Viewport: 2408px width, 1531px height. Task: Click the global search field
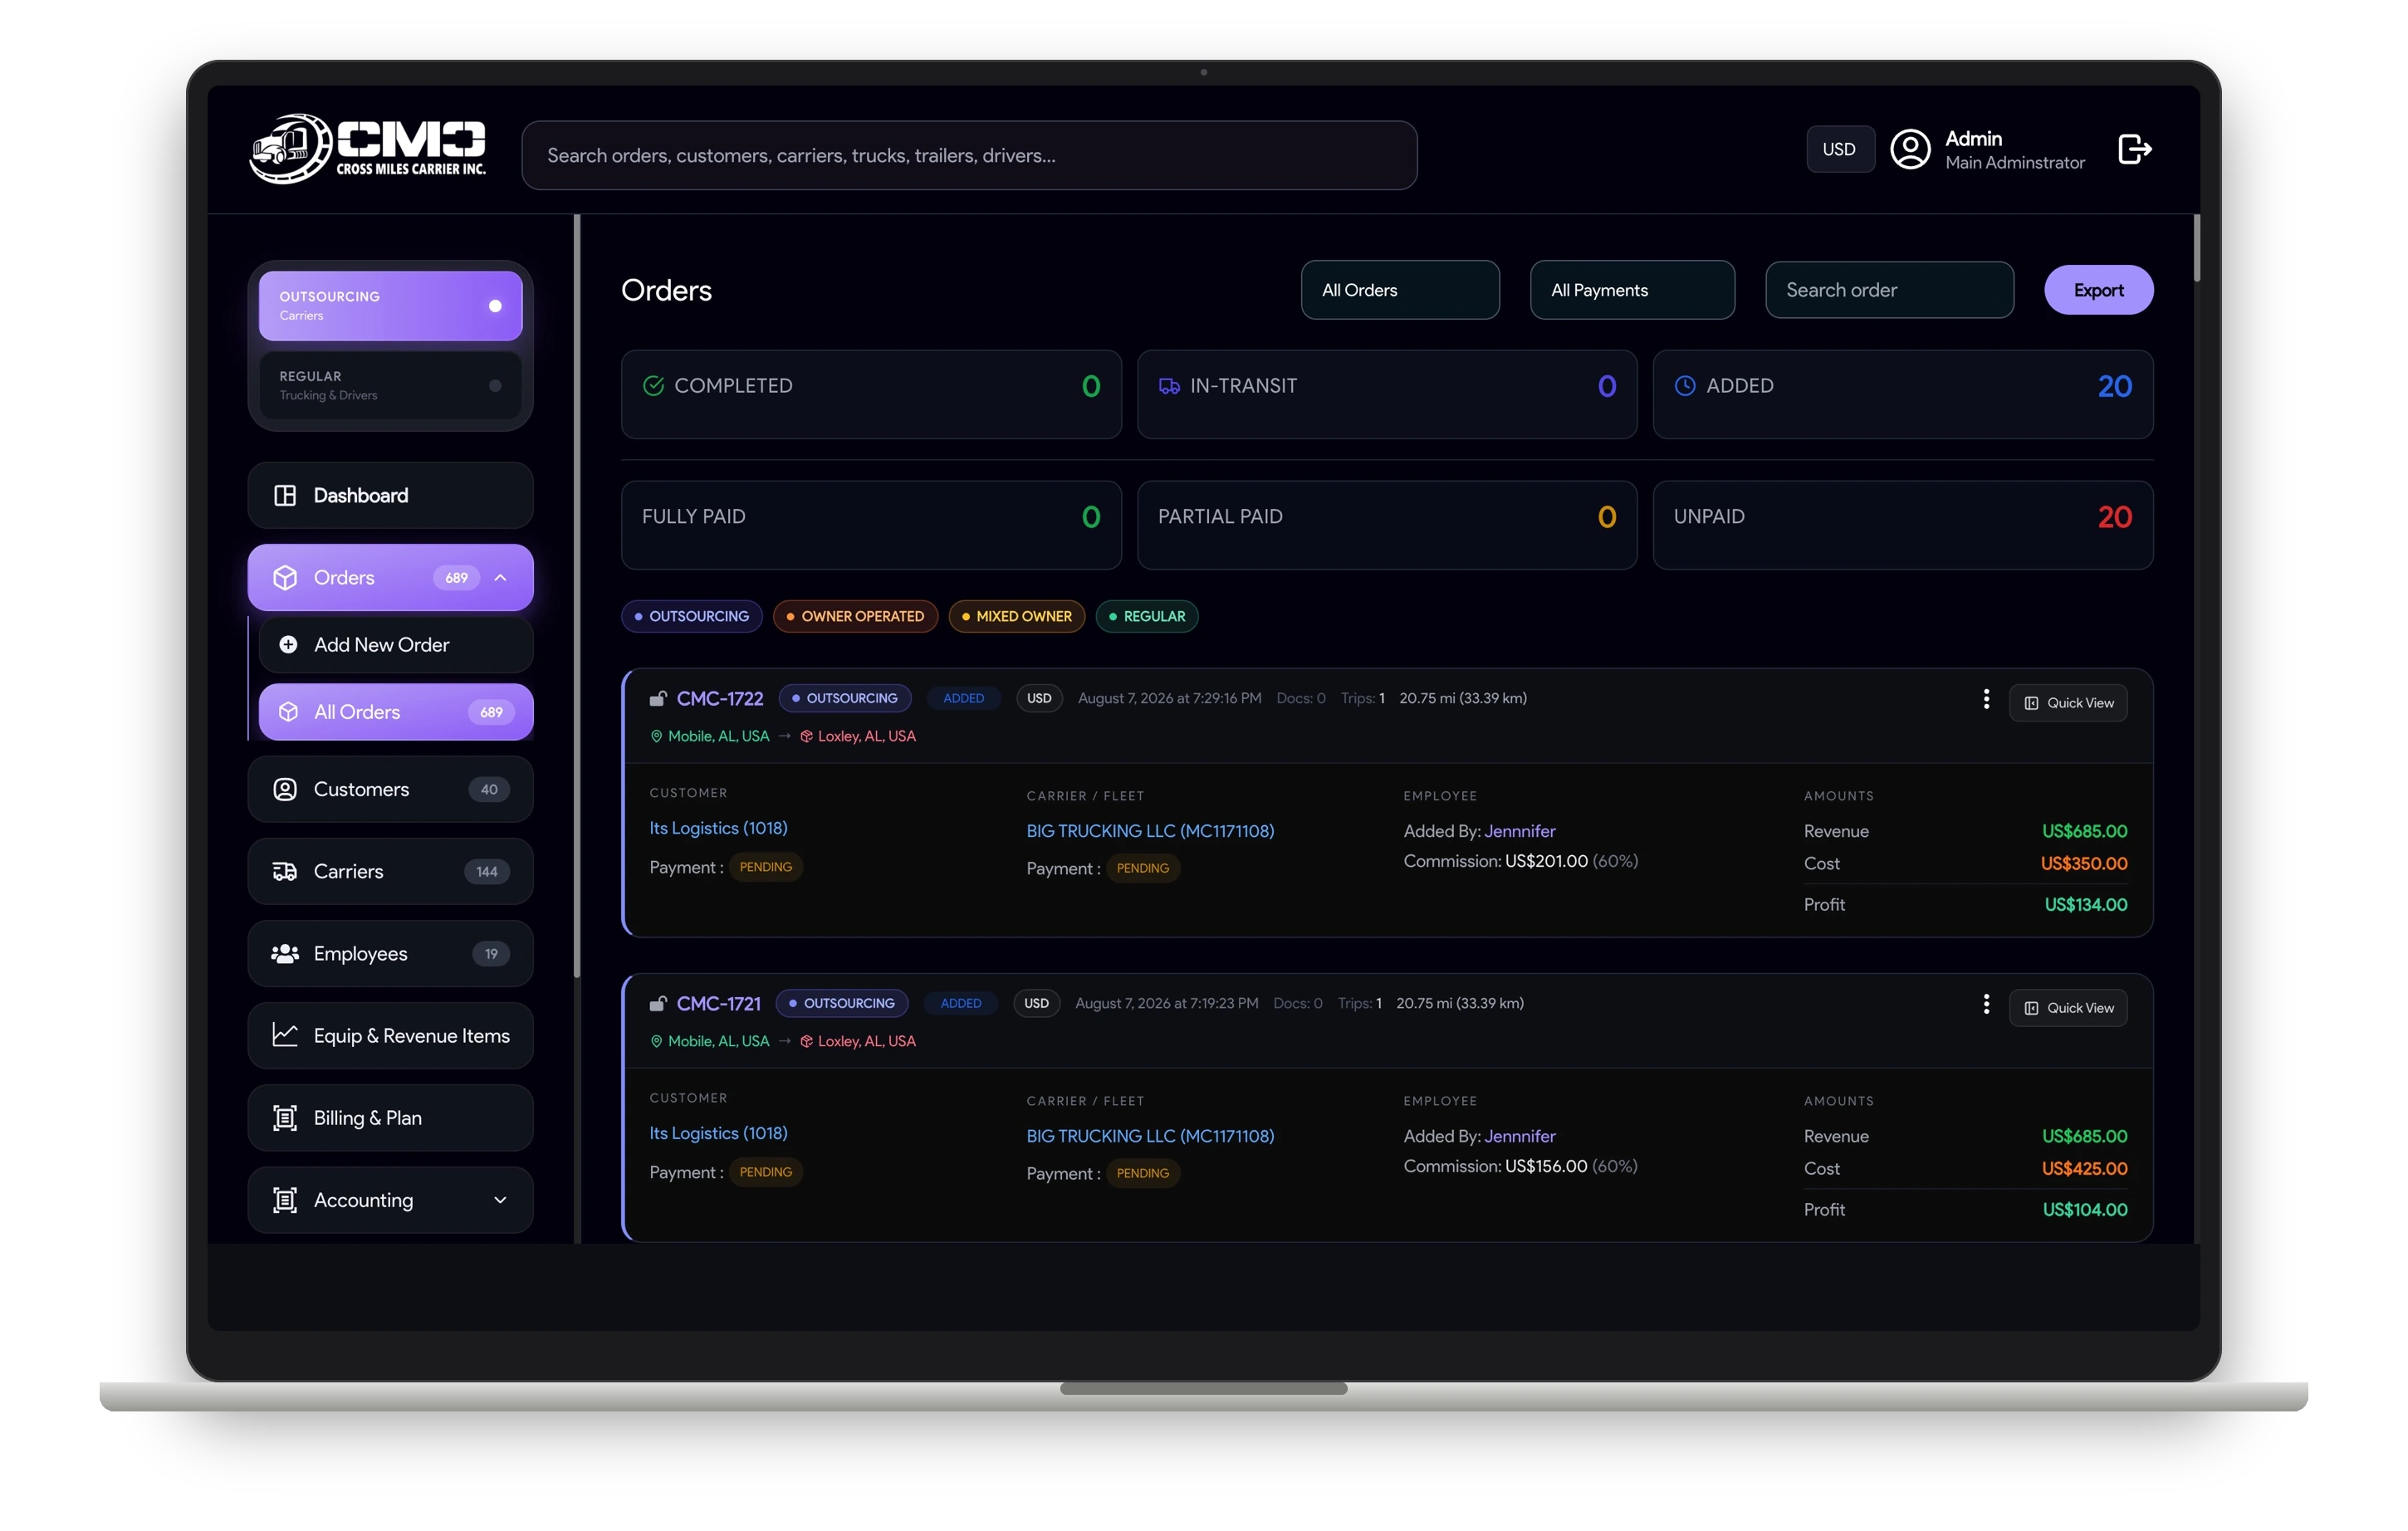[x=969, y=155]
